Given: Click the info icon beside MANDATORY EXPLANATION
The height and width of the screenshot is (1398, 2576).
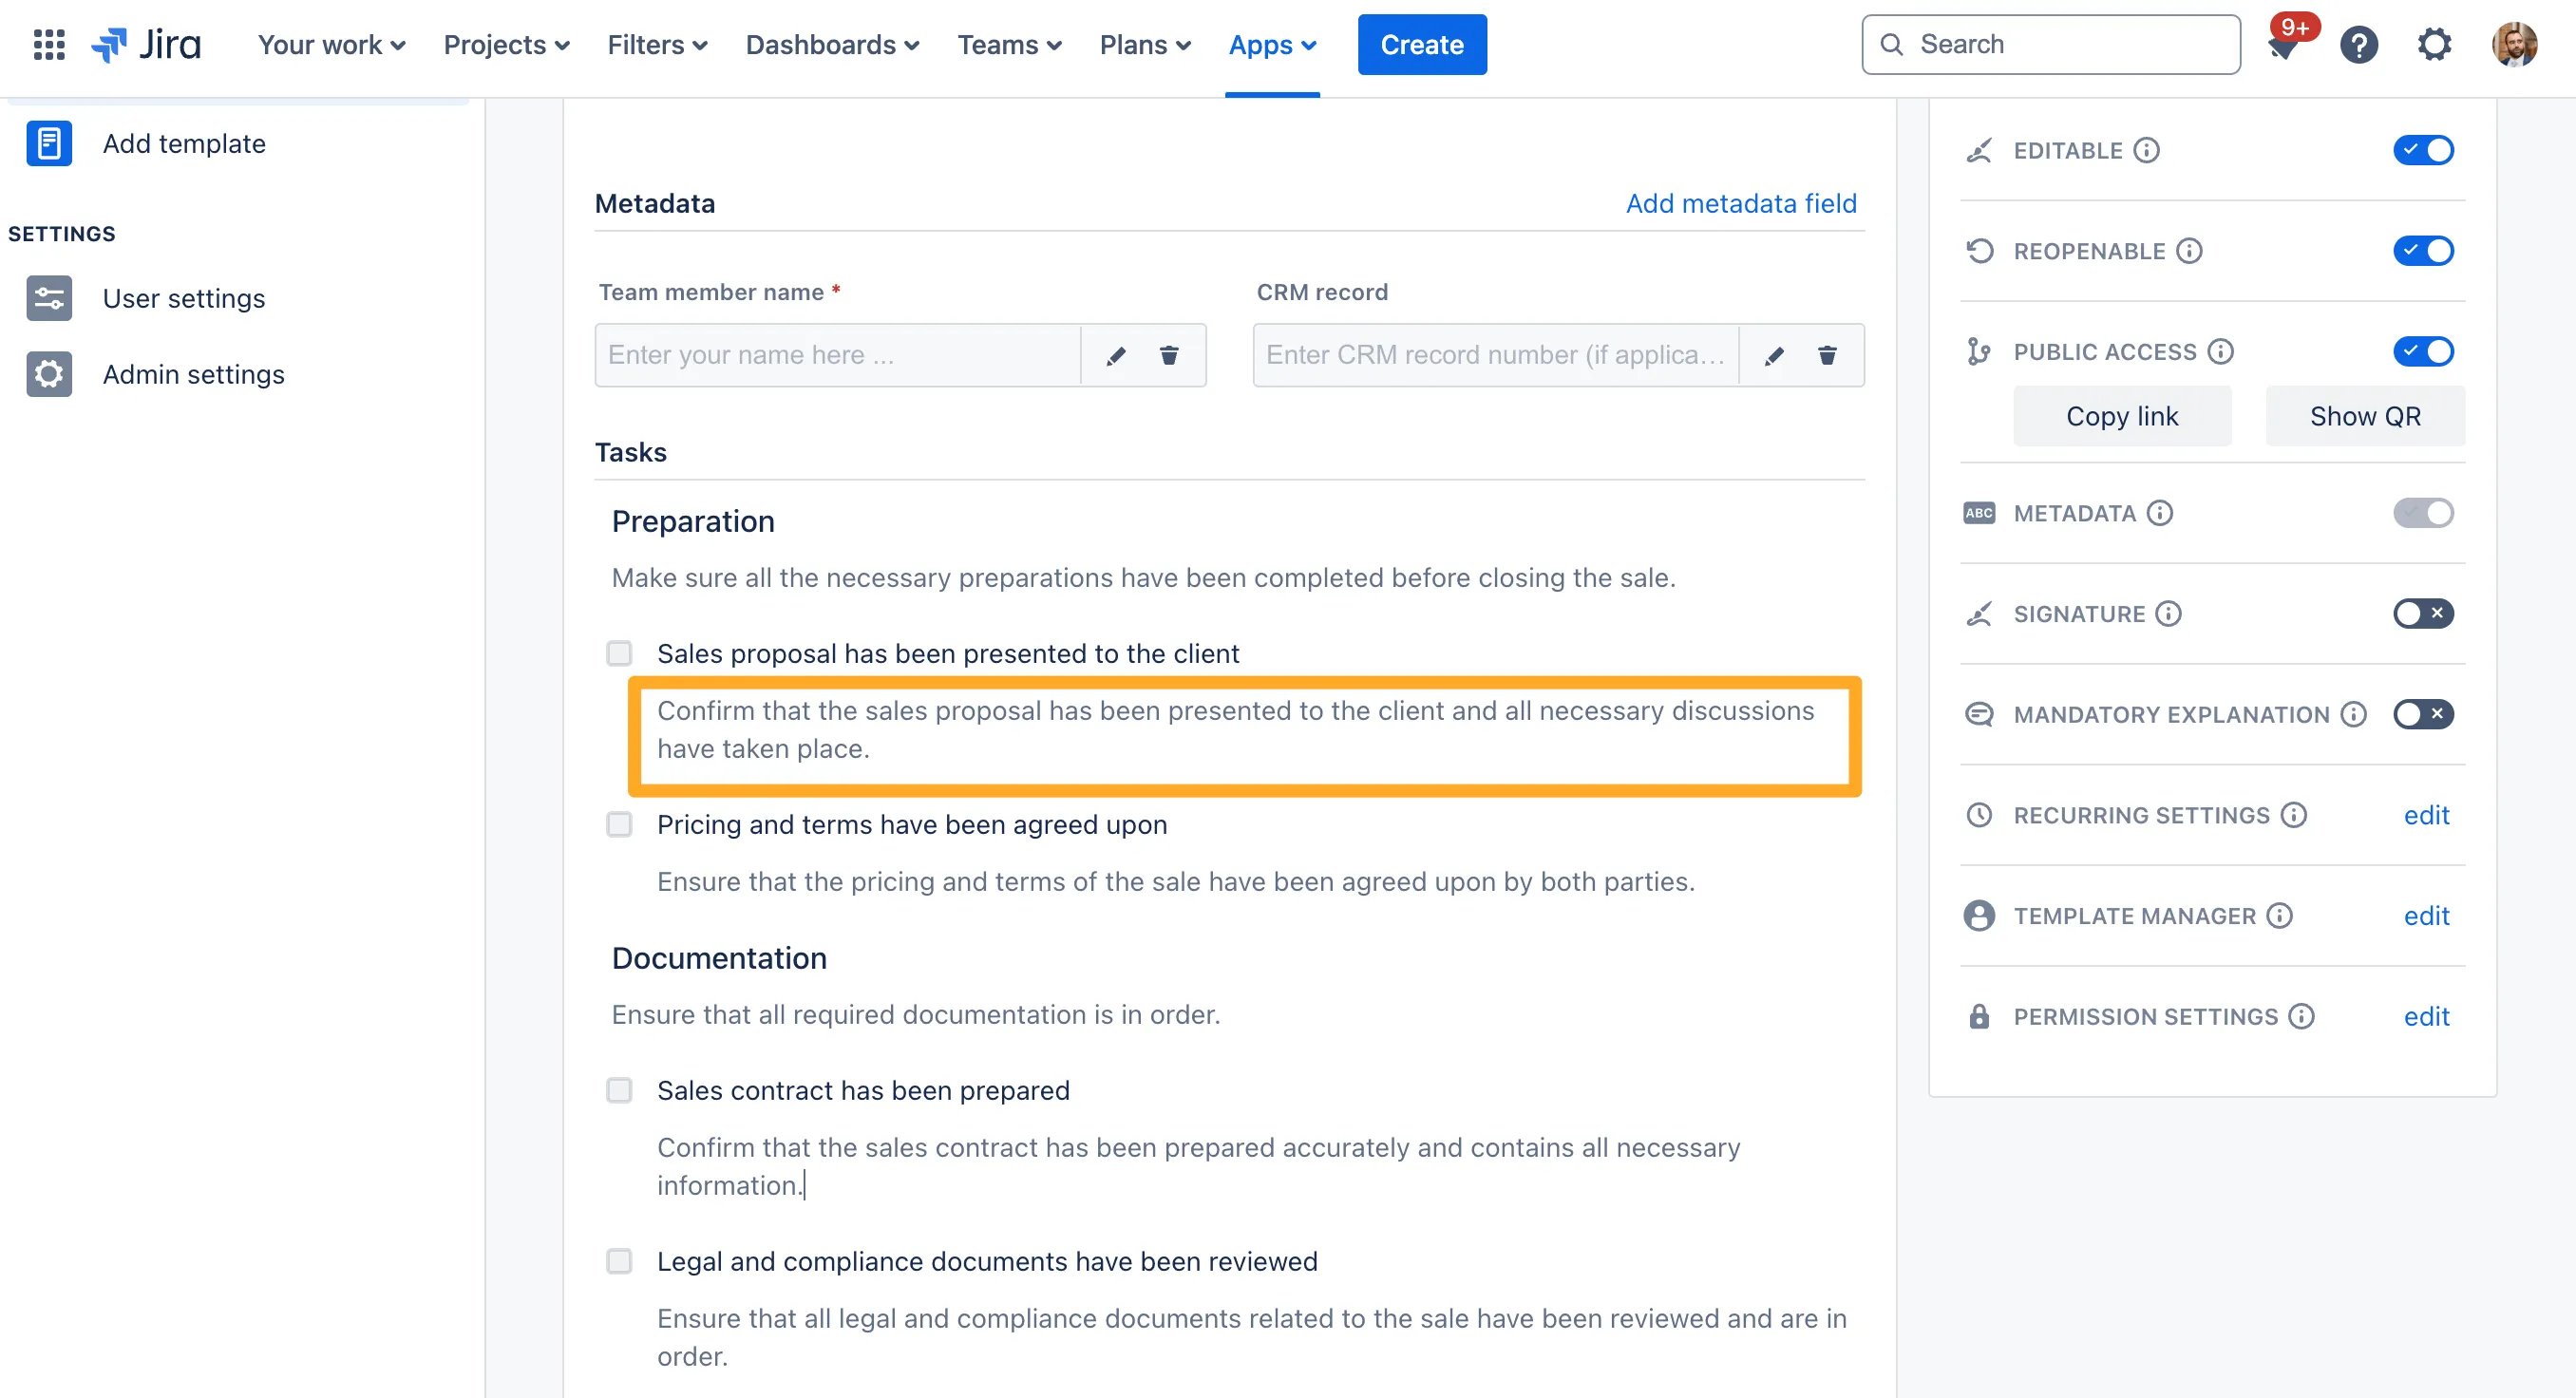Looking at the screenshot, I should (2353, 715).
